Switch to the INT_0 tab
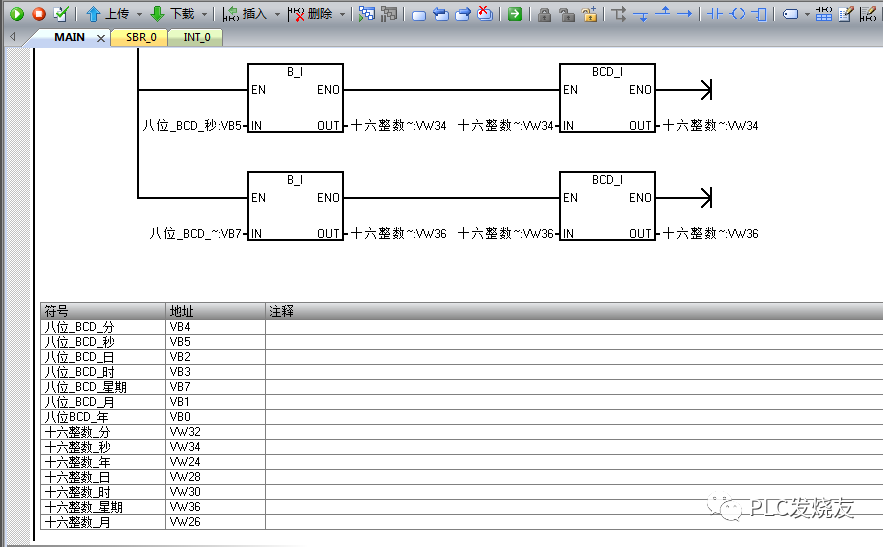 197,37
